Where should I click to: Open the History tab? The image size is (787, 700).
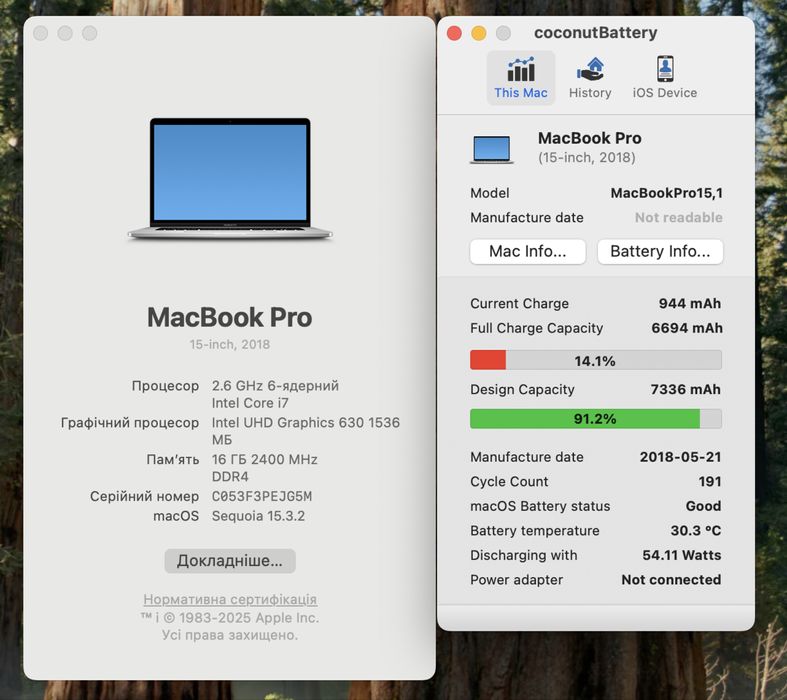click(x=590, y=78)
